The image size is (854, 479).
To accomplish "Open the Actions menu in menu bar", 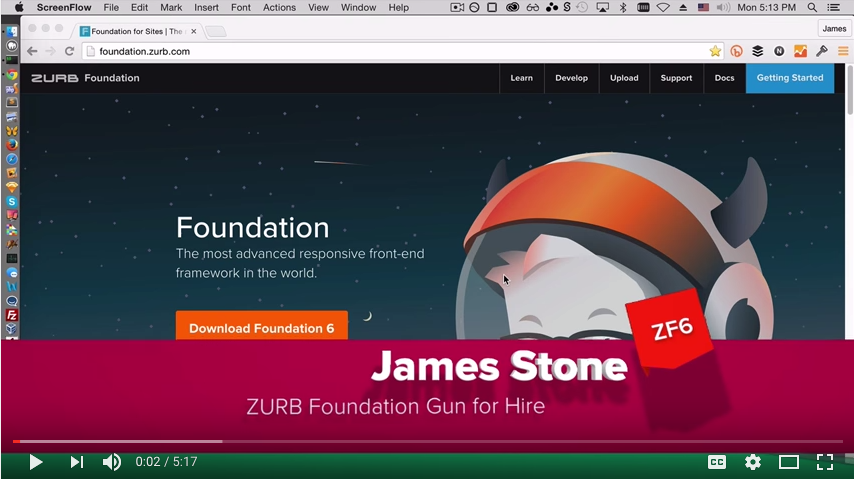I will point(279,7).
